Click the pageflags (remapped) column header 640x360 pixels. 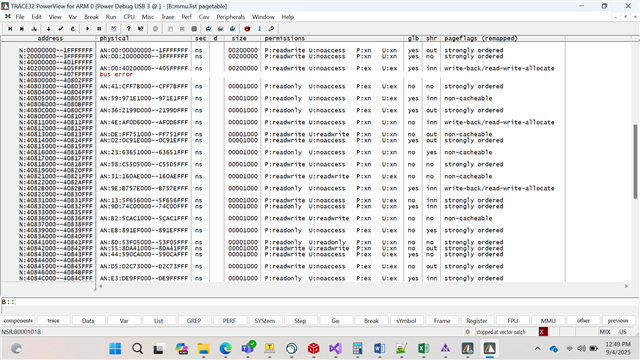(x=481, y=38)
